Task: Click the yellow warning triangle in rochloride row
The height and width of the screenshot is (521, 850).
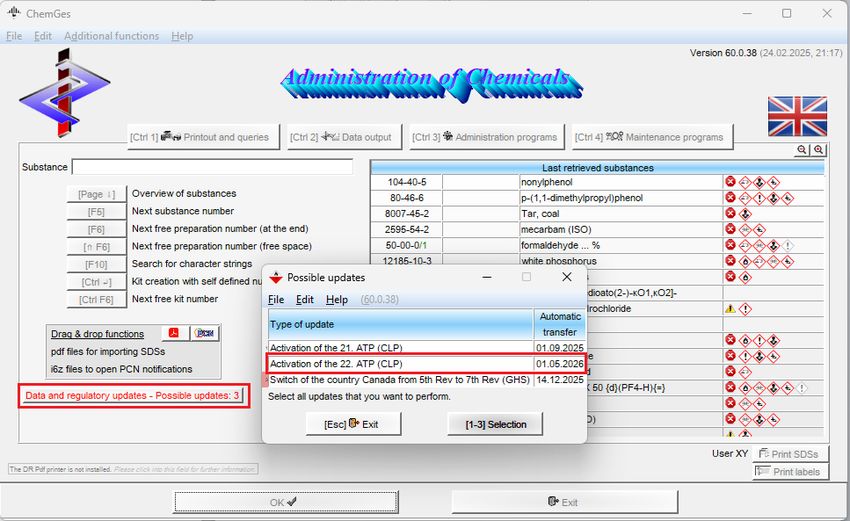Action: (x=730, y=309)
